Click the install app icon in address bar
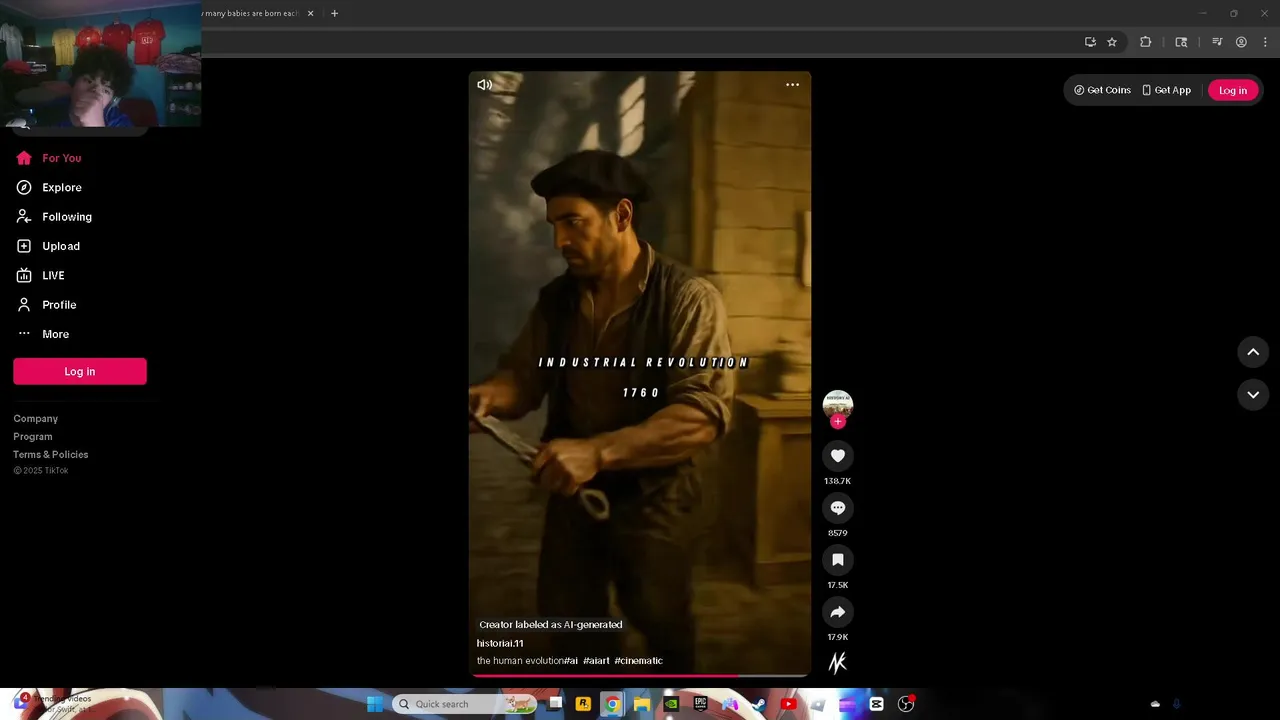 1090,42
